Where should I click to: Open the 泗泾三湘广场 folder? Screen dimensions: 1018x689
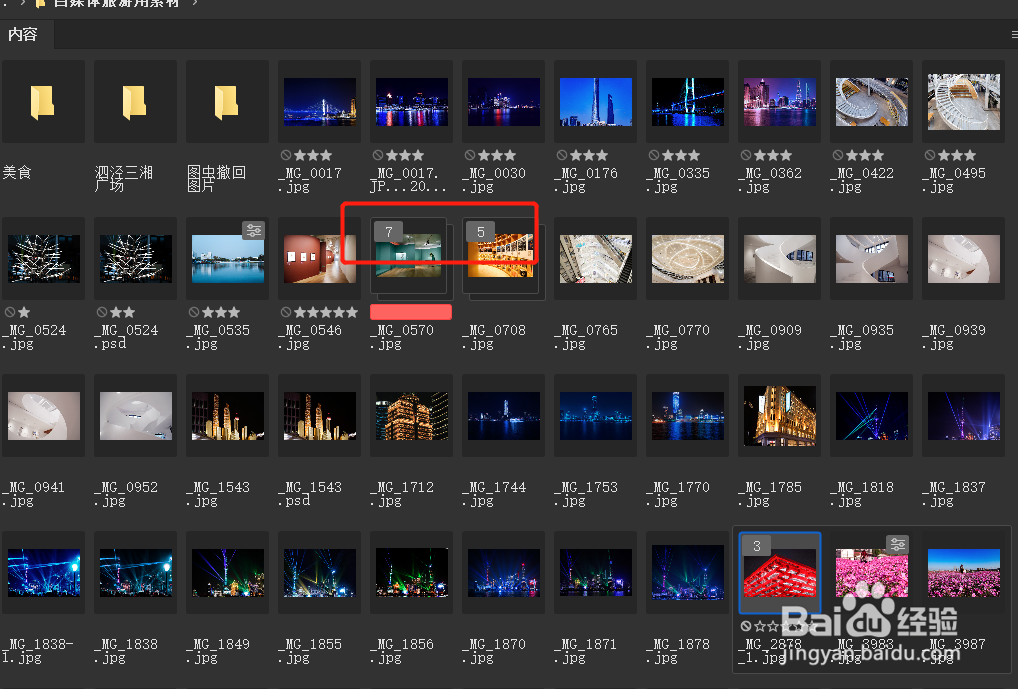135,100
